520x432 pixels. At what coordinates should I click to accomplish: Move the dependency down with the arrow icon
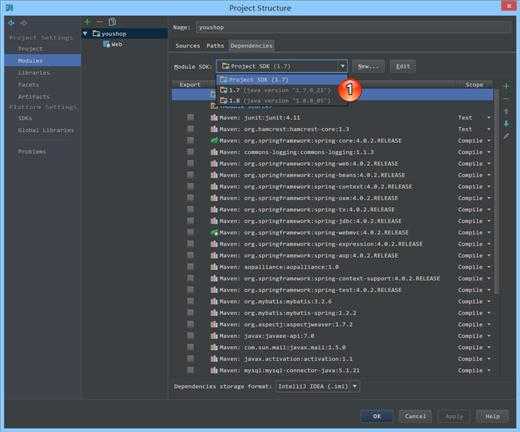tap(506, 124)
